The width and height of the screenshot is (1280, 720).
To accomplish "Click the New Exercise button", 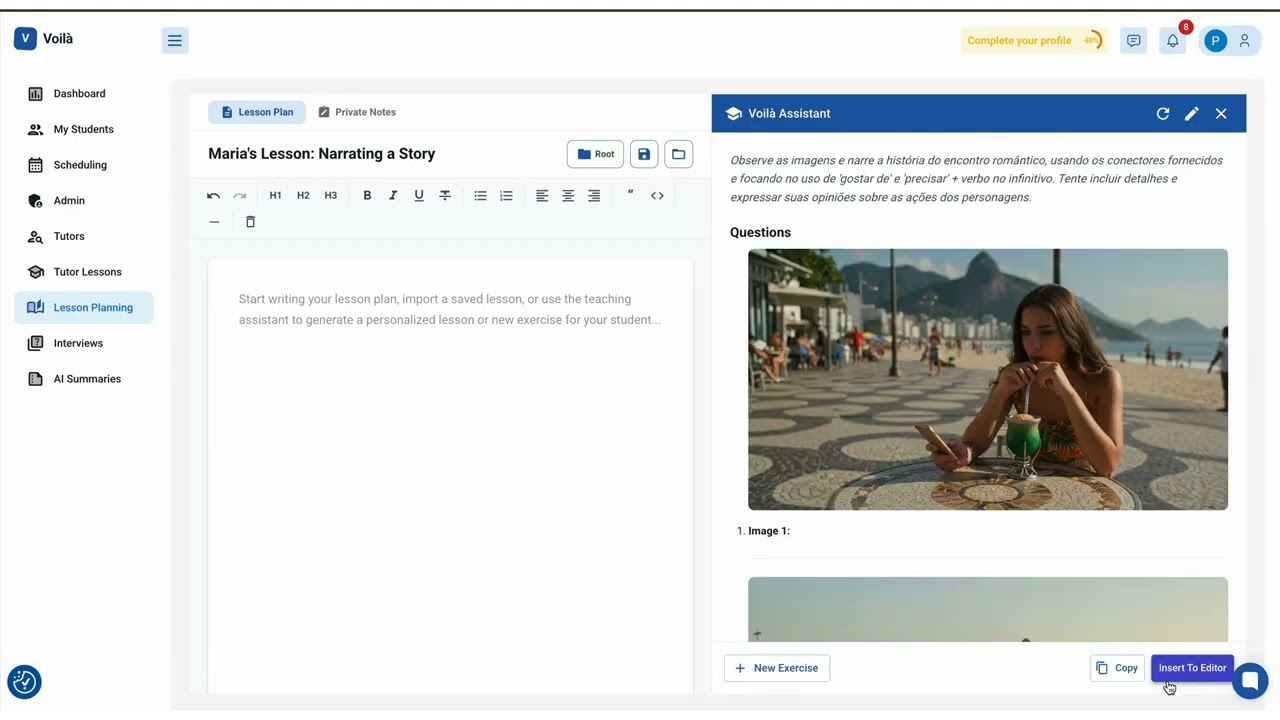I will click(777, 668).
